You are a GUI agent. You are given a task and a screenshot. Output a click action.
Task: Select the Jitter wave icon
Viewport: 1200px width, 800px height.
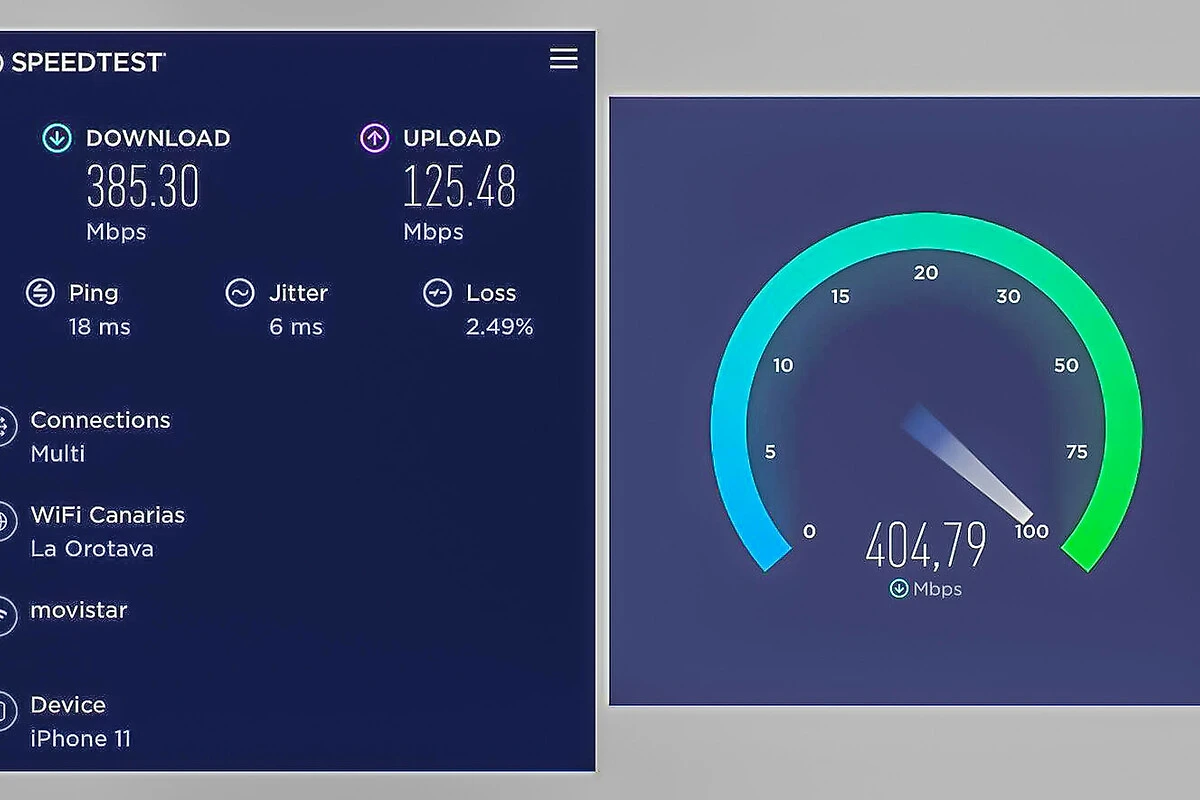(239, 293)
